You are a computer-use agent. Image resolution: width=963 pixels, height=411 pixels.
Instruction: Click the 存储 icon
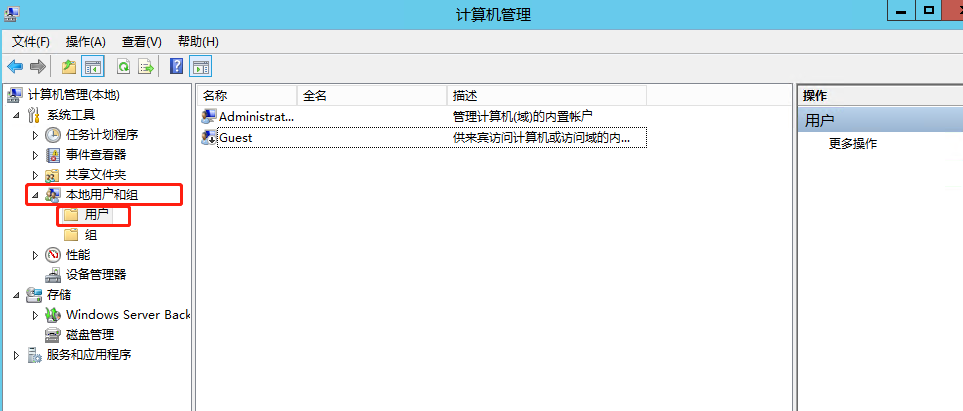pyautogui.click(x=34, y=295)
